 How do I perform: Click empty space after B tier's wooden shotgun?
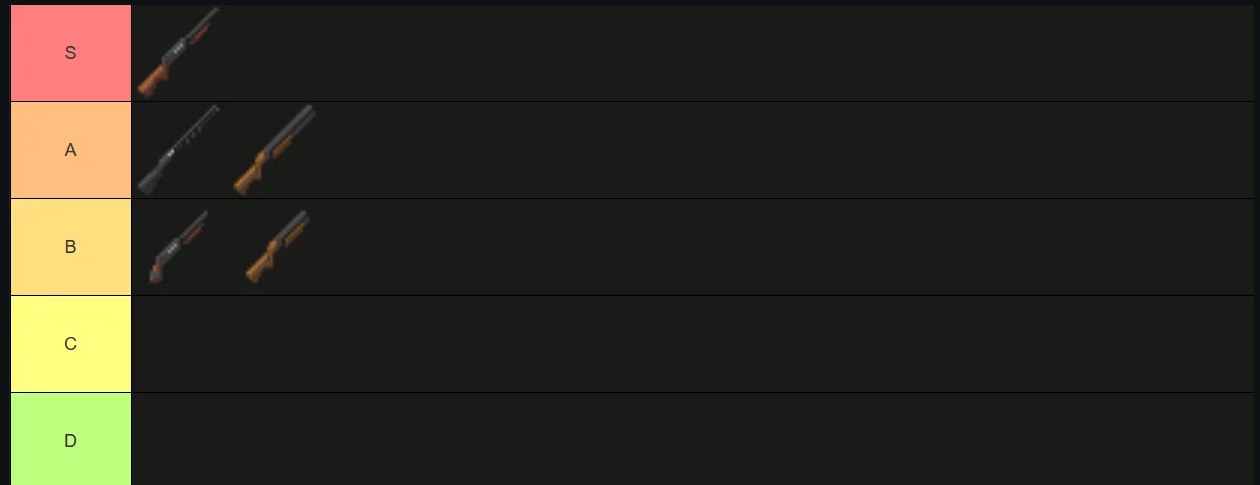782,247
